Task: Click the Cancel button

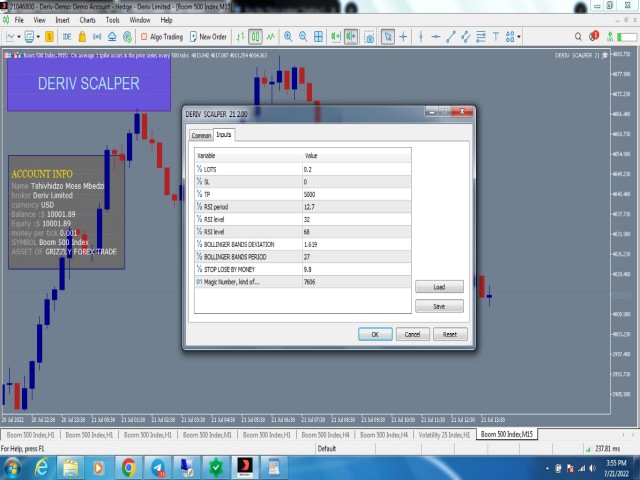Action: [x=412, y=334]
